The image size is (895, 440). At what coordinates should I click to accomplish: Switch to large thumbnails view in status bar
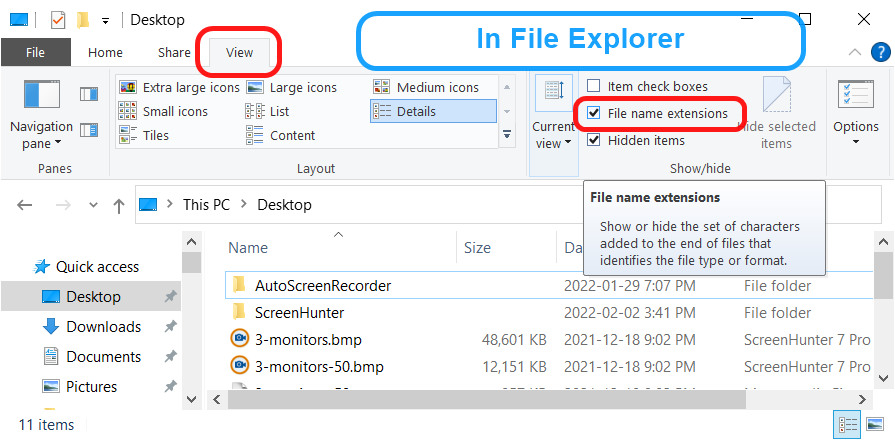click(x=874, y=425)
